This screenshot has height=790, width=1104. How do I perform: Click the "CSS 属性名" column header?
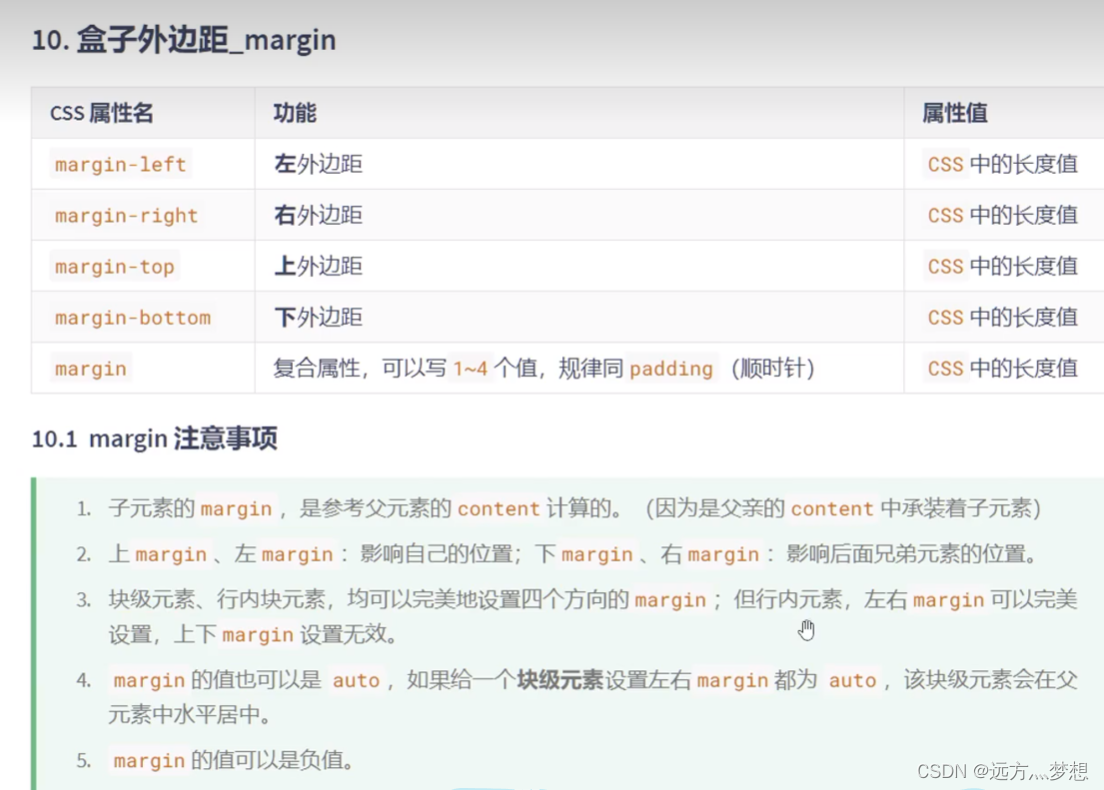[x=101, y=113]
